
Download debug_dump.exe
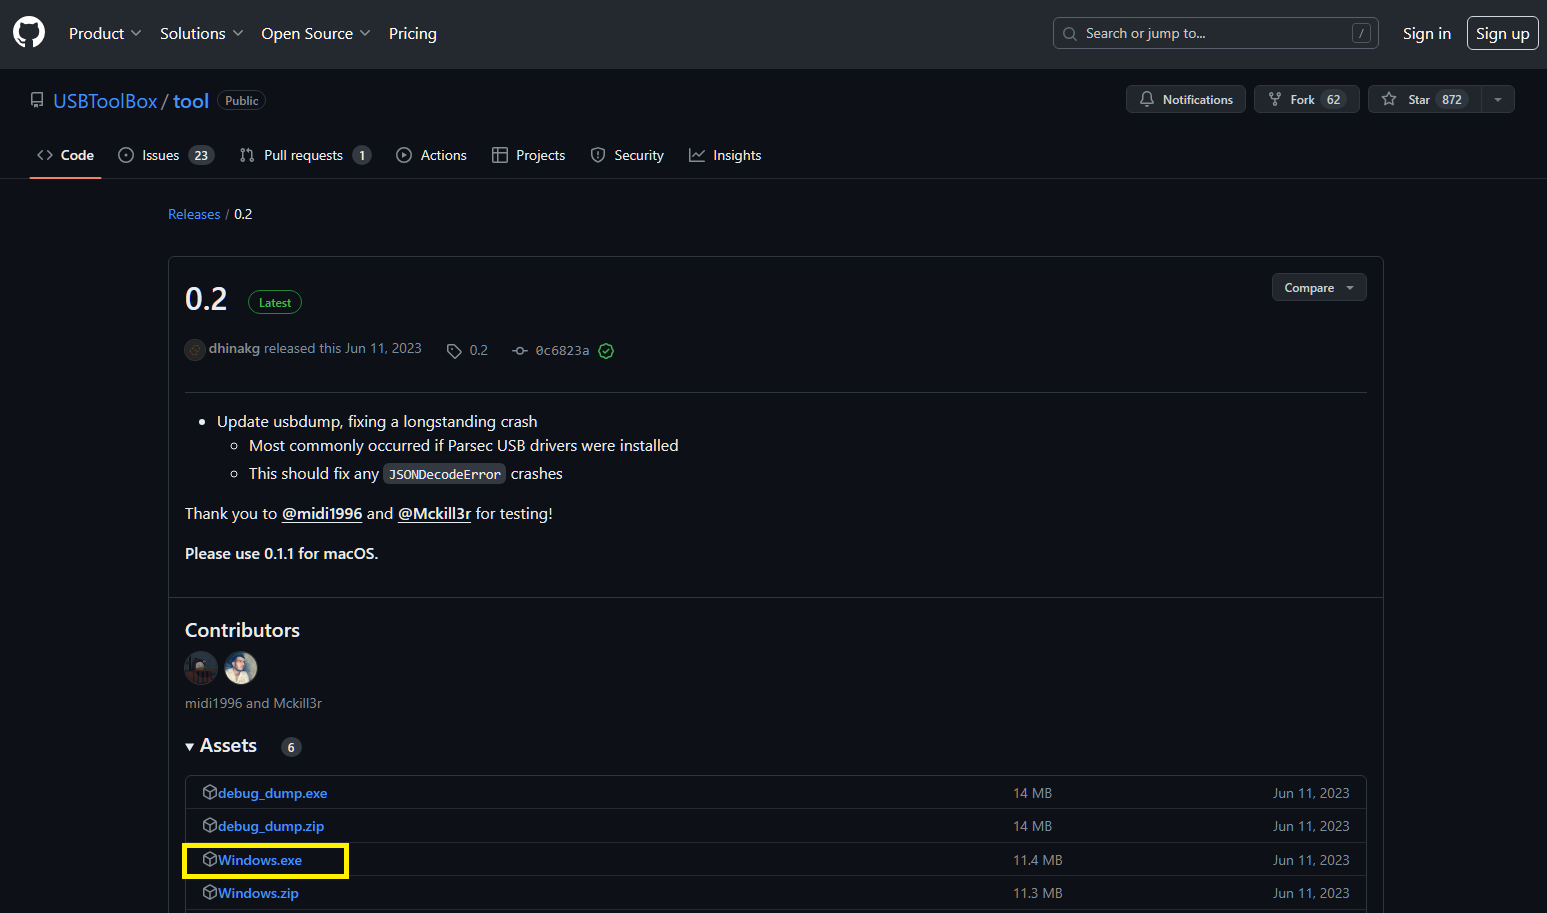point(272,793)
